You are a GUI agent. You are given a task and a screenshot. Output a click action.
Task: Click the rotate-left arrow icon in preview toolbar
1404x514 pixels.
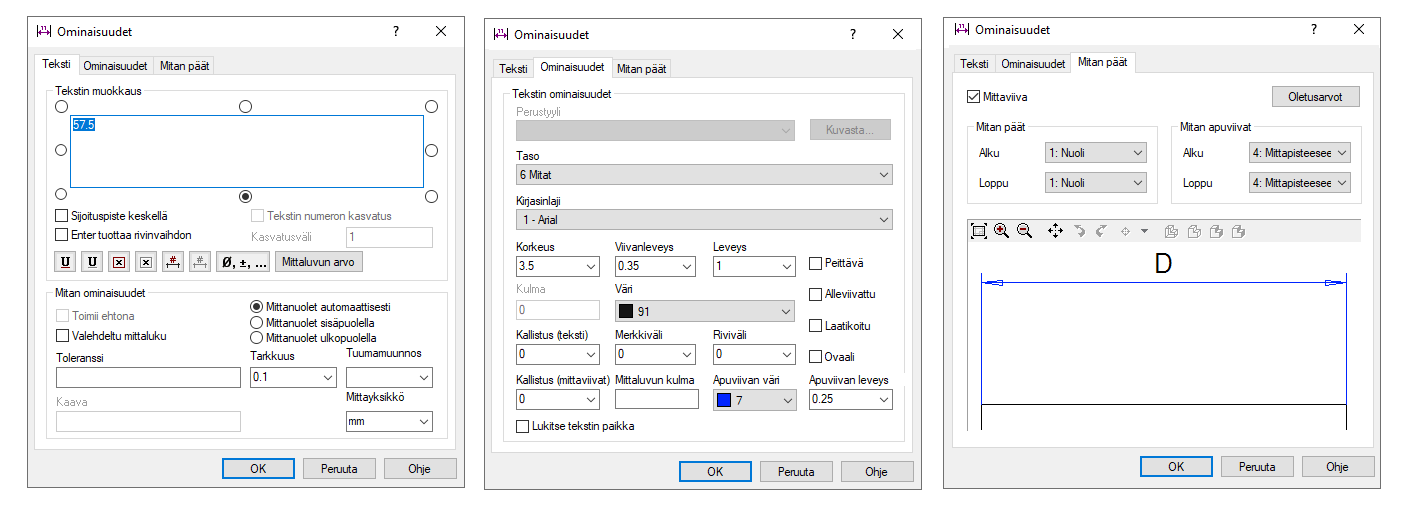tap(1080, 231)
